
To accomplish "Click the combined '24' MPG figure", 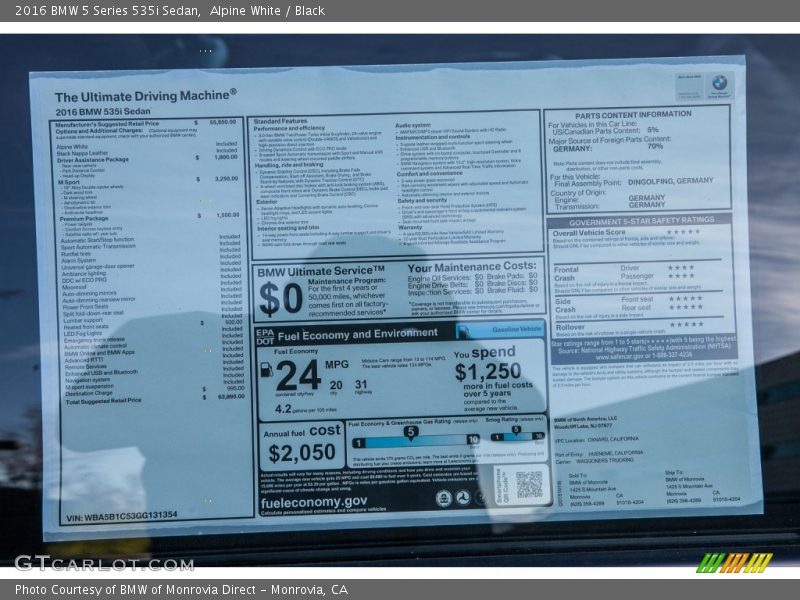I will pos(298,376).
